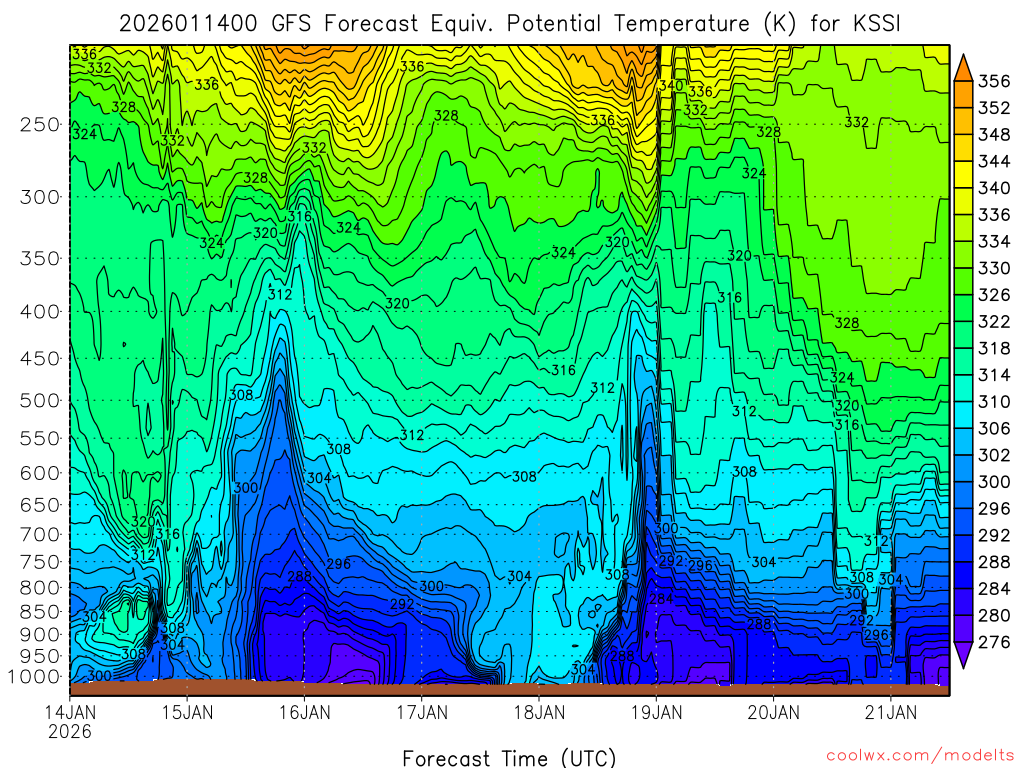This screenshot has width=1024, height=768.
Task: Click the 350 pressure-axis label
Action: [x=40, y=258]
